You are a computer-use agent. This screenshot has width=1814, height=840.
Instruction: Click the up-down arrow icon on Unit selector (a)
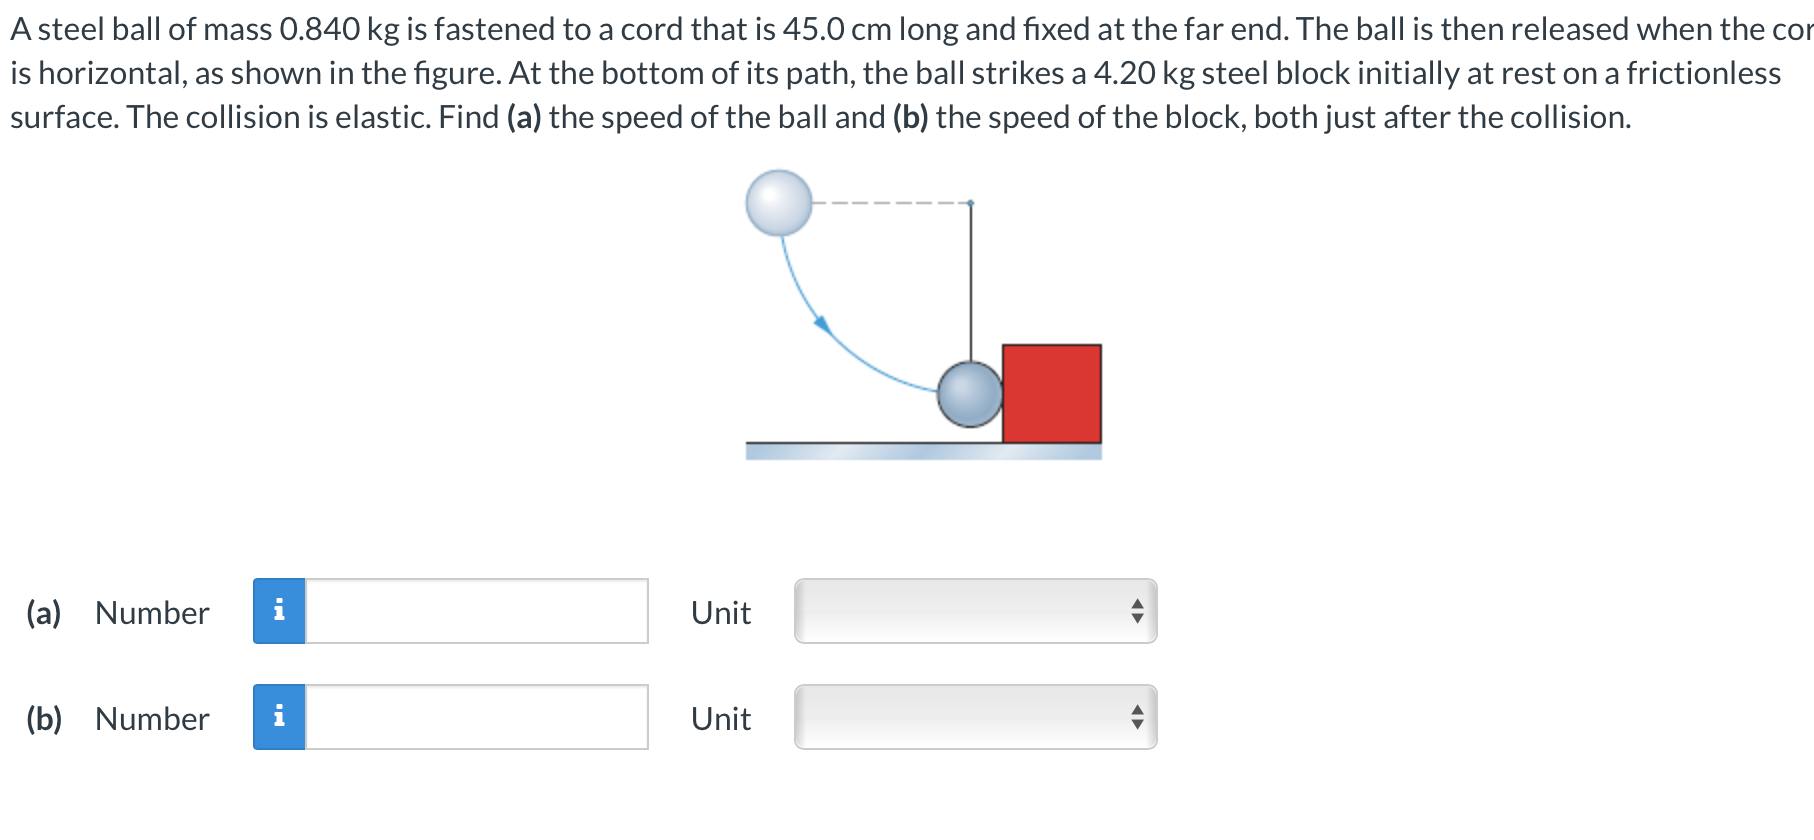tap(1138, 612)
